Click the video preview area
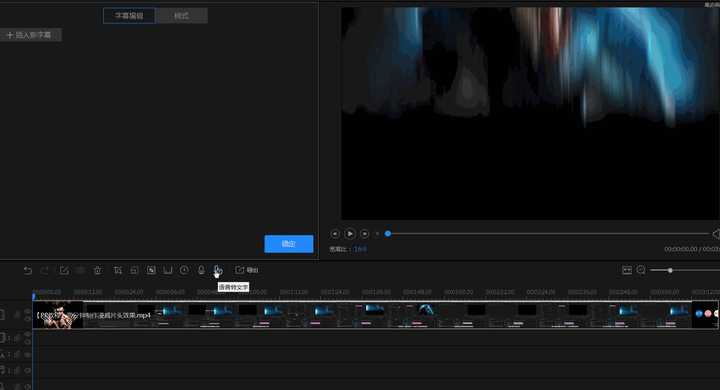The width and height of the screenshot is (720, 390). click(530, 113)
